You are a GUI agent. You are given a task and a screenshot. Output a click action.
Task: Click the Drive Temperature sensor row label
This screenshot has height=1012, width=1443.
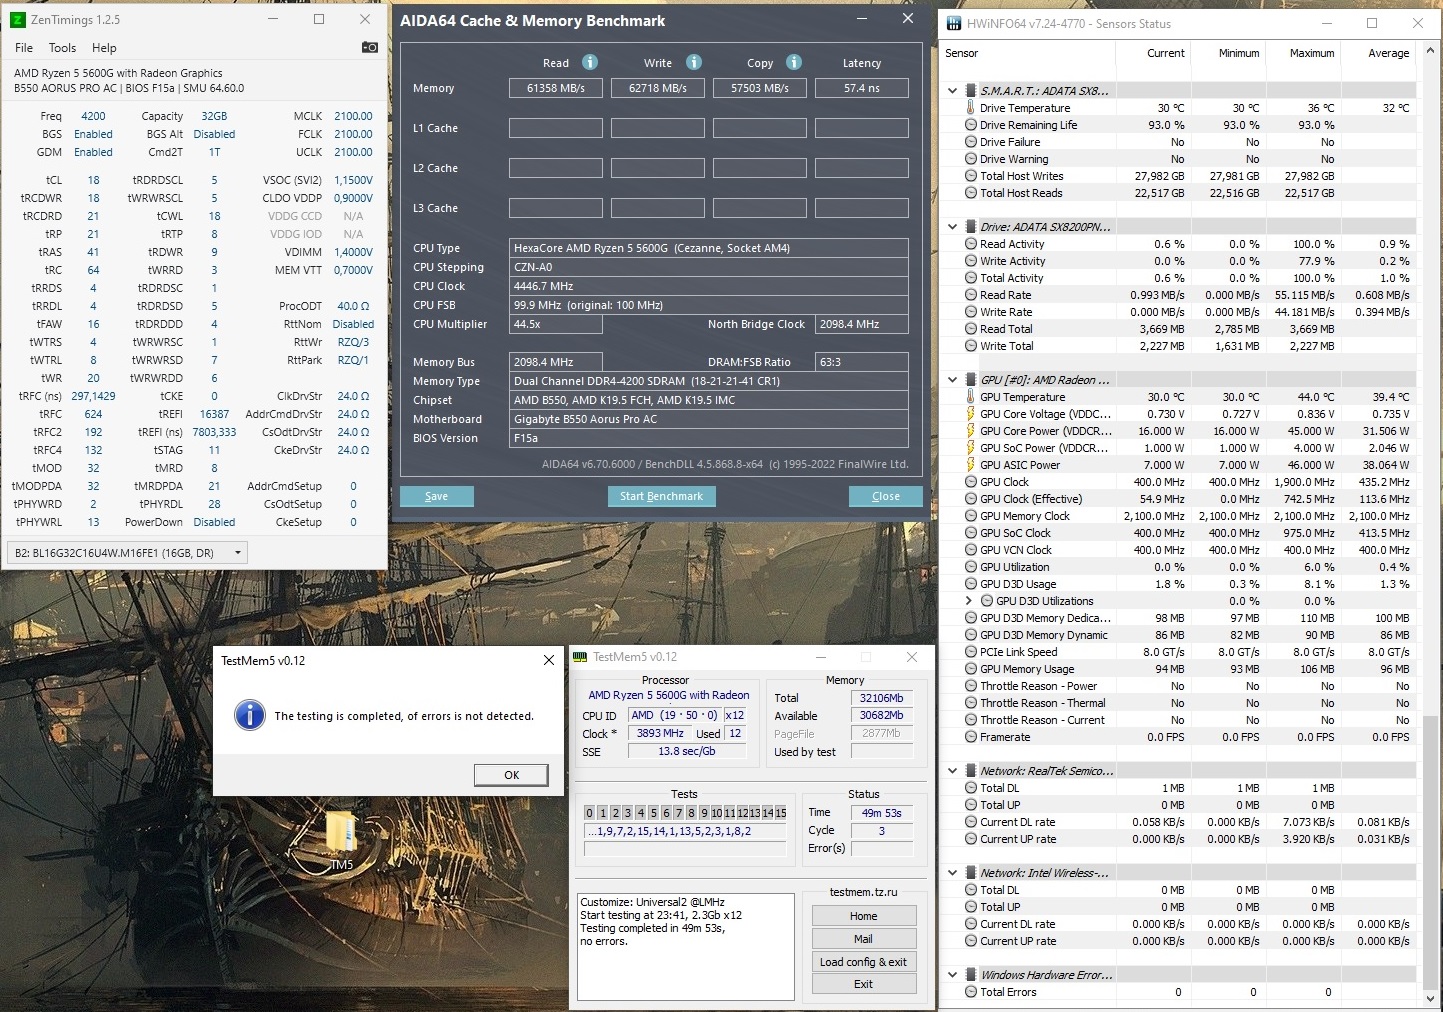1025,108
